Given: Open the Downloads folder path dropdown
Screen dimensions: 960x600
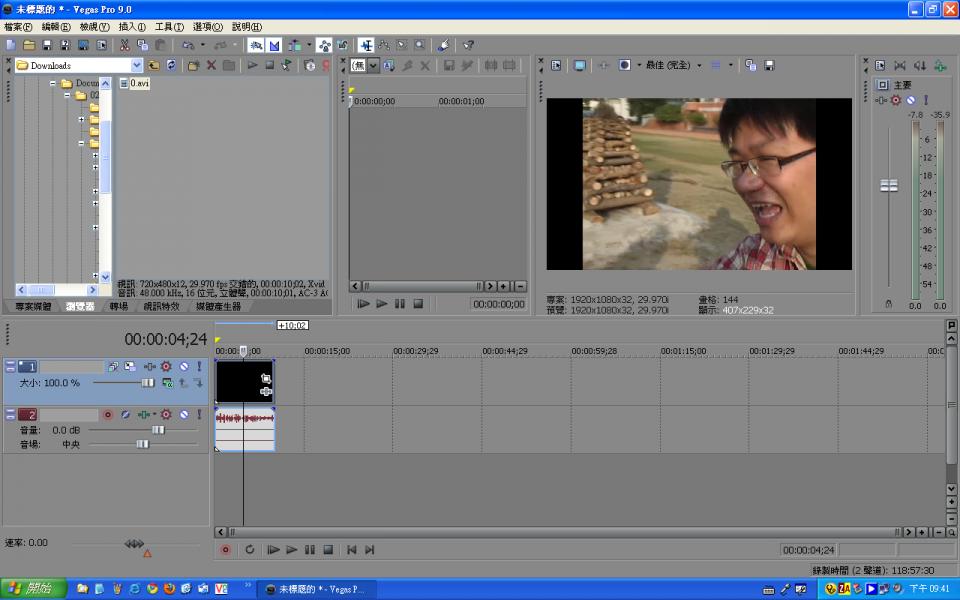Looking at the screenshot, I should click(x=136, y=65).
